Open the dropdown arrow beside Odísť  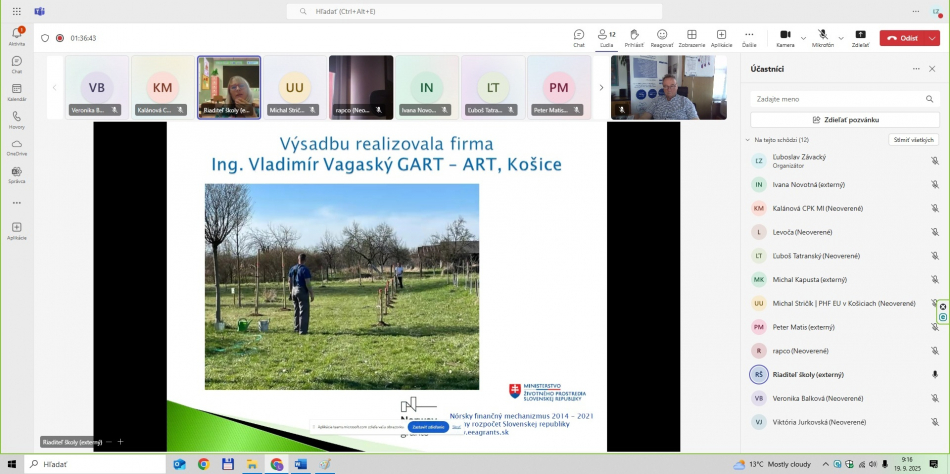(x=932, y=38)
